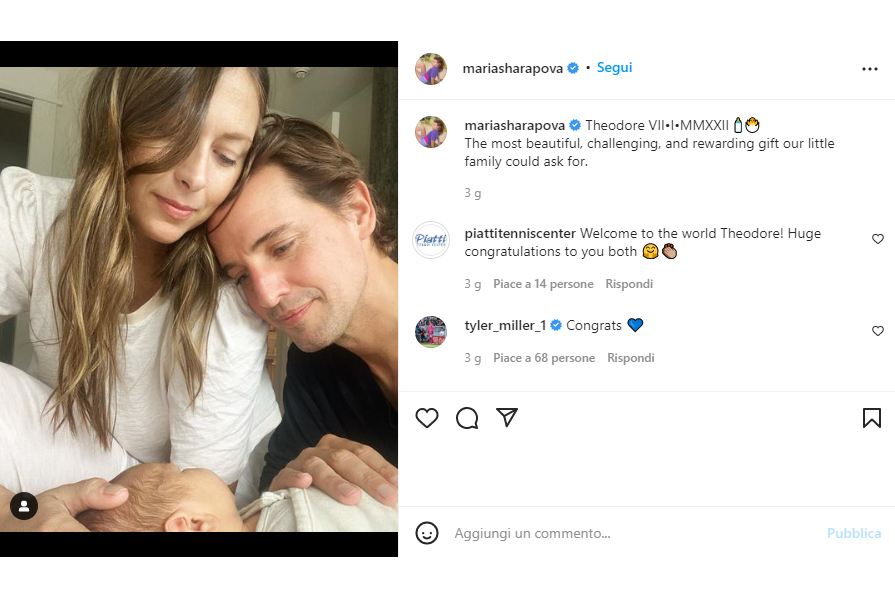Click the Segui follow link
The image size is (895, 597).
(x=614, y=68)
